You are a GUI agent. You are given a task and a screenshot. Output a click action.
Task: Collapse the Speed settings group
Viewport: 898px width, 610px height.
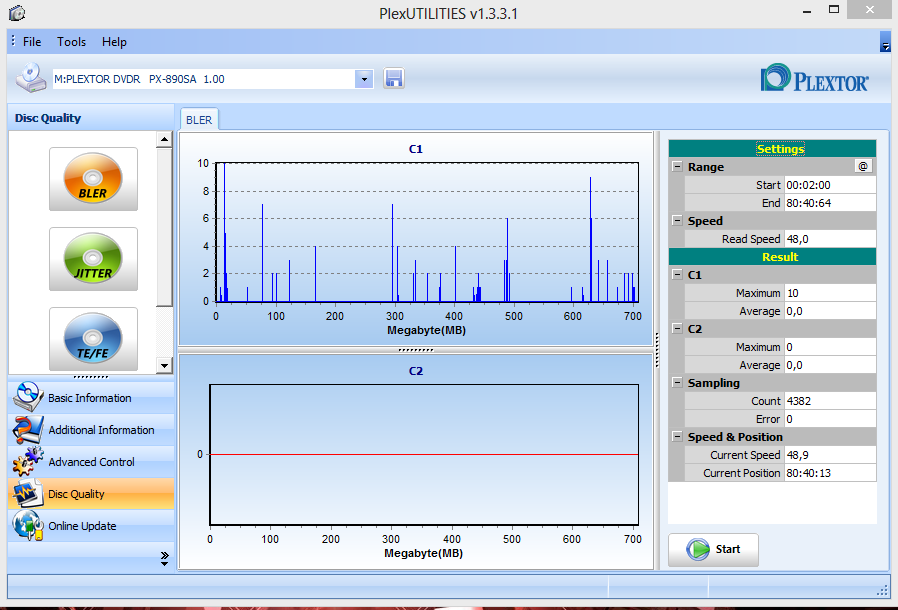click(x=677, y=220)
